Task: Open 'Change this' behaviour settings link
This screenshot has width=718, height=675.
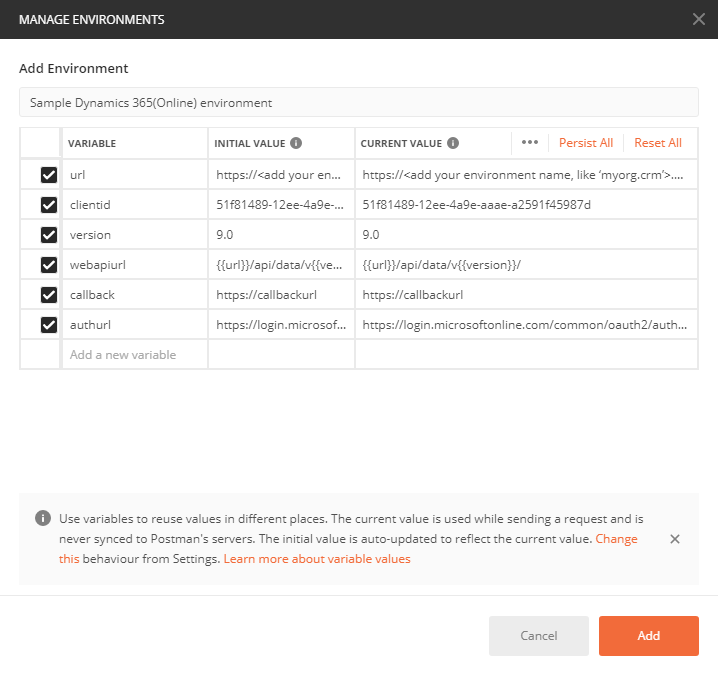Action: 616,539
